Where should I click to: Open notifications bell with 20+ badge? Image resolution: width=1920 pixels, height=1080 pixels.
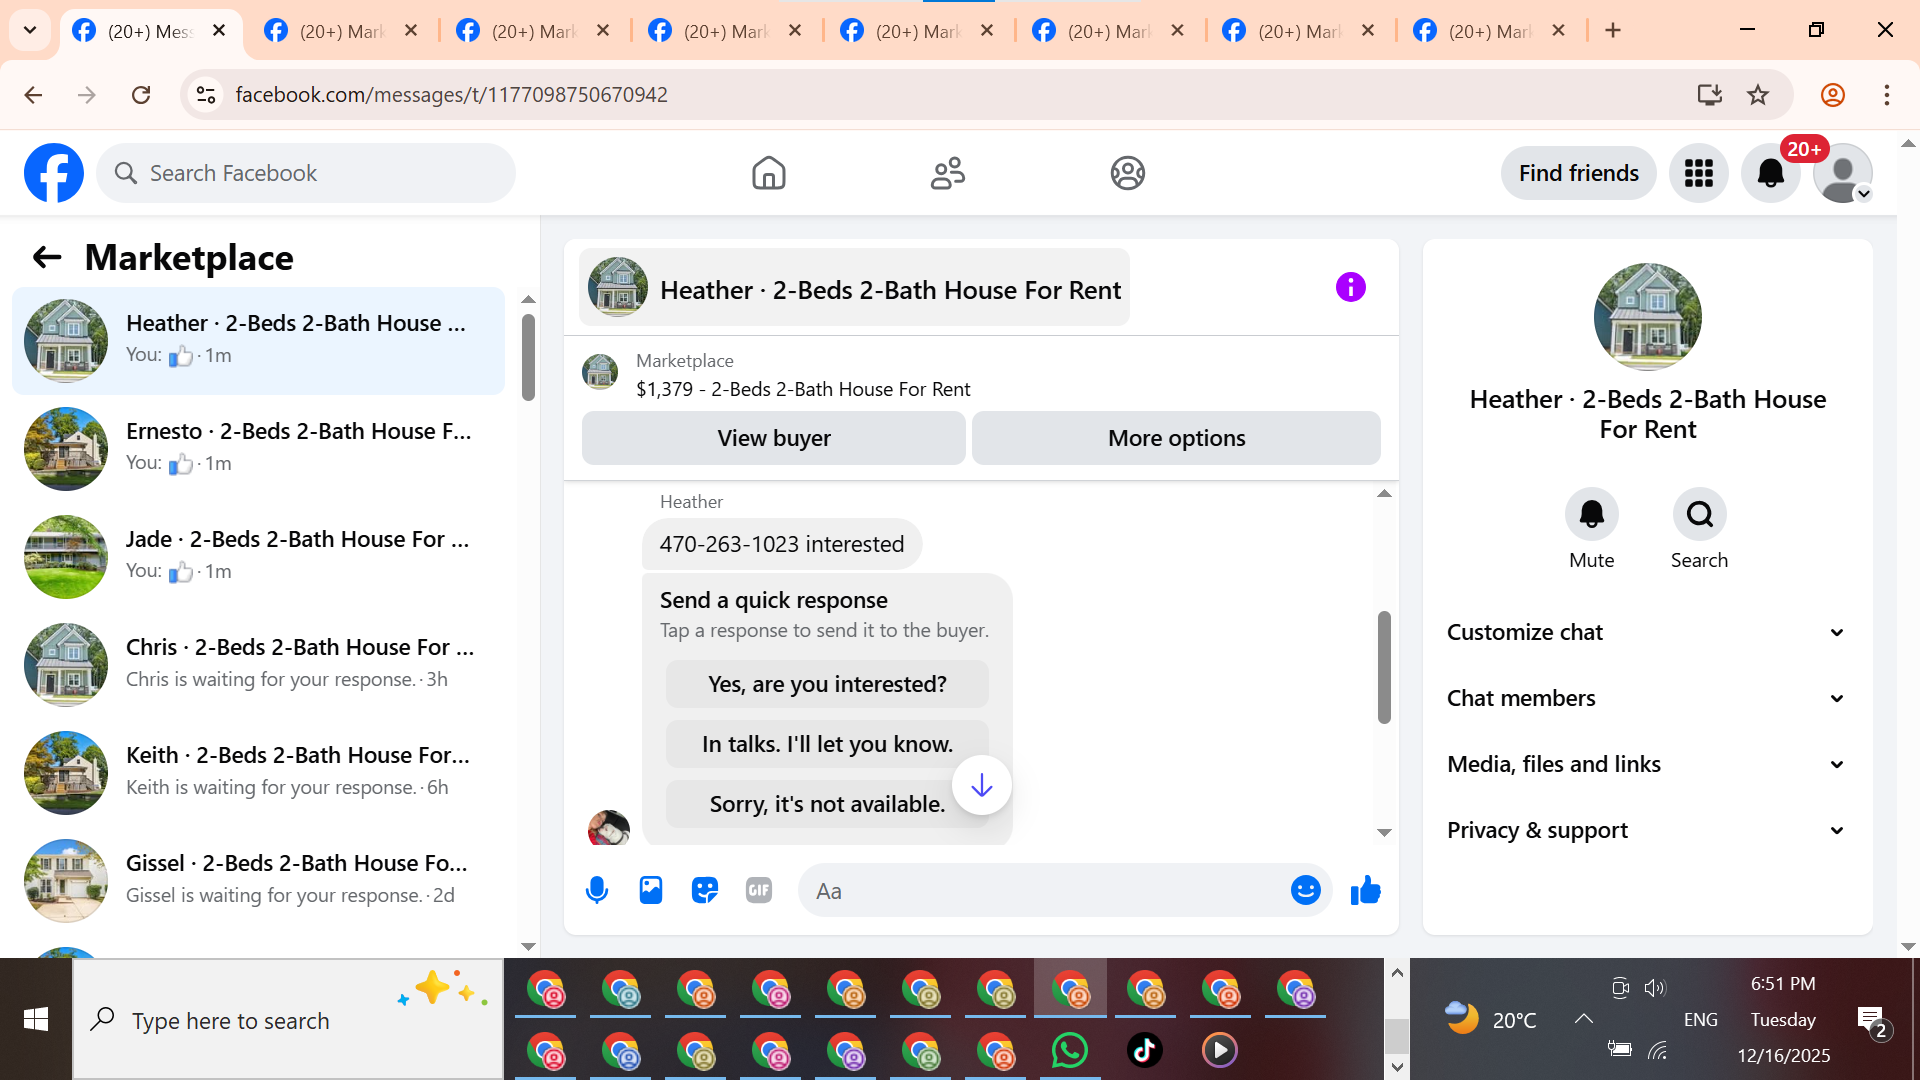(1771, 173)
